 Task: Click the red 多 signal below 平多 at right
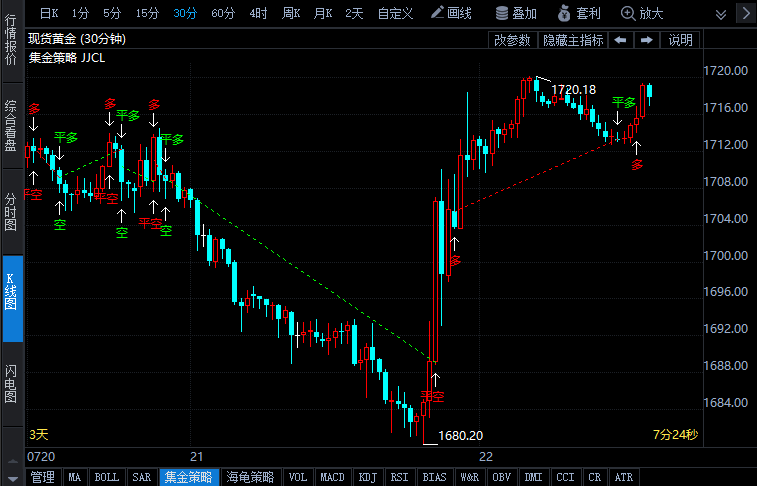click(x=637, y=165)
